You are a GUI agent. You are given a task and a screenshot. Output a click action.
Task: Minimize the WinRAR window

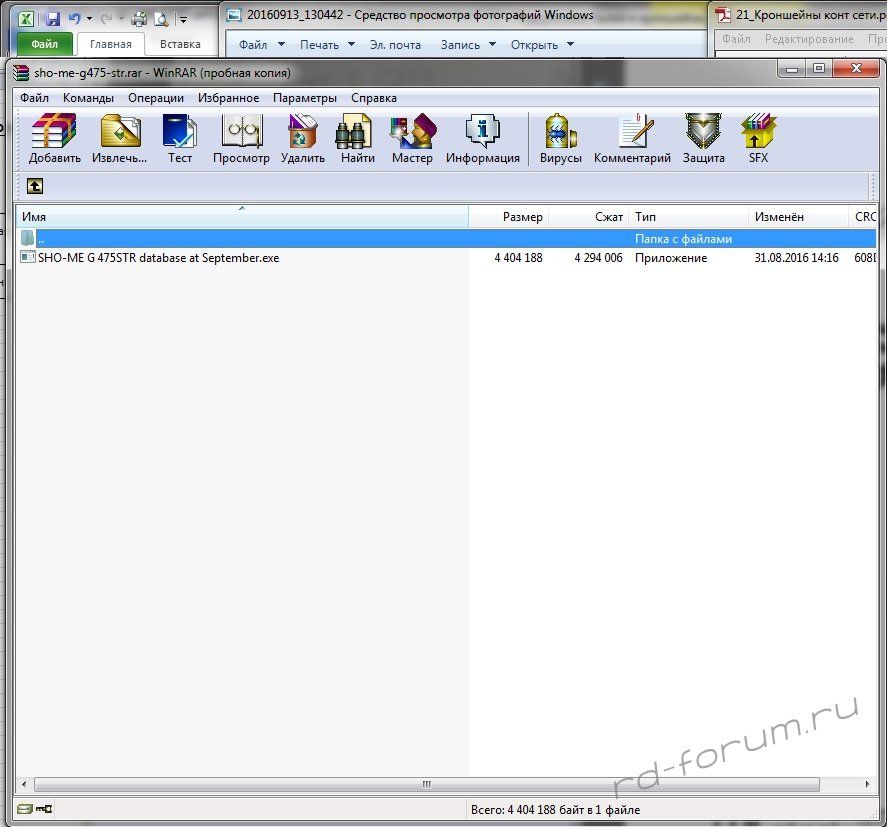792,68
